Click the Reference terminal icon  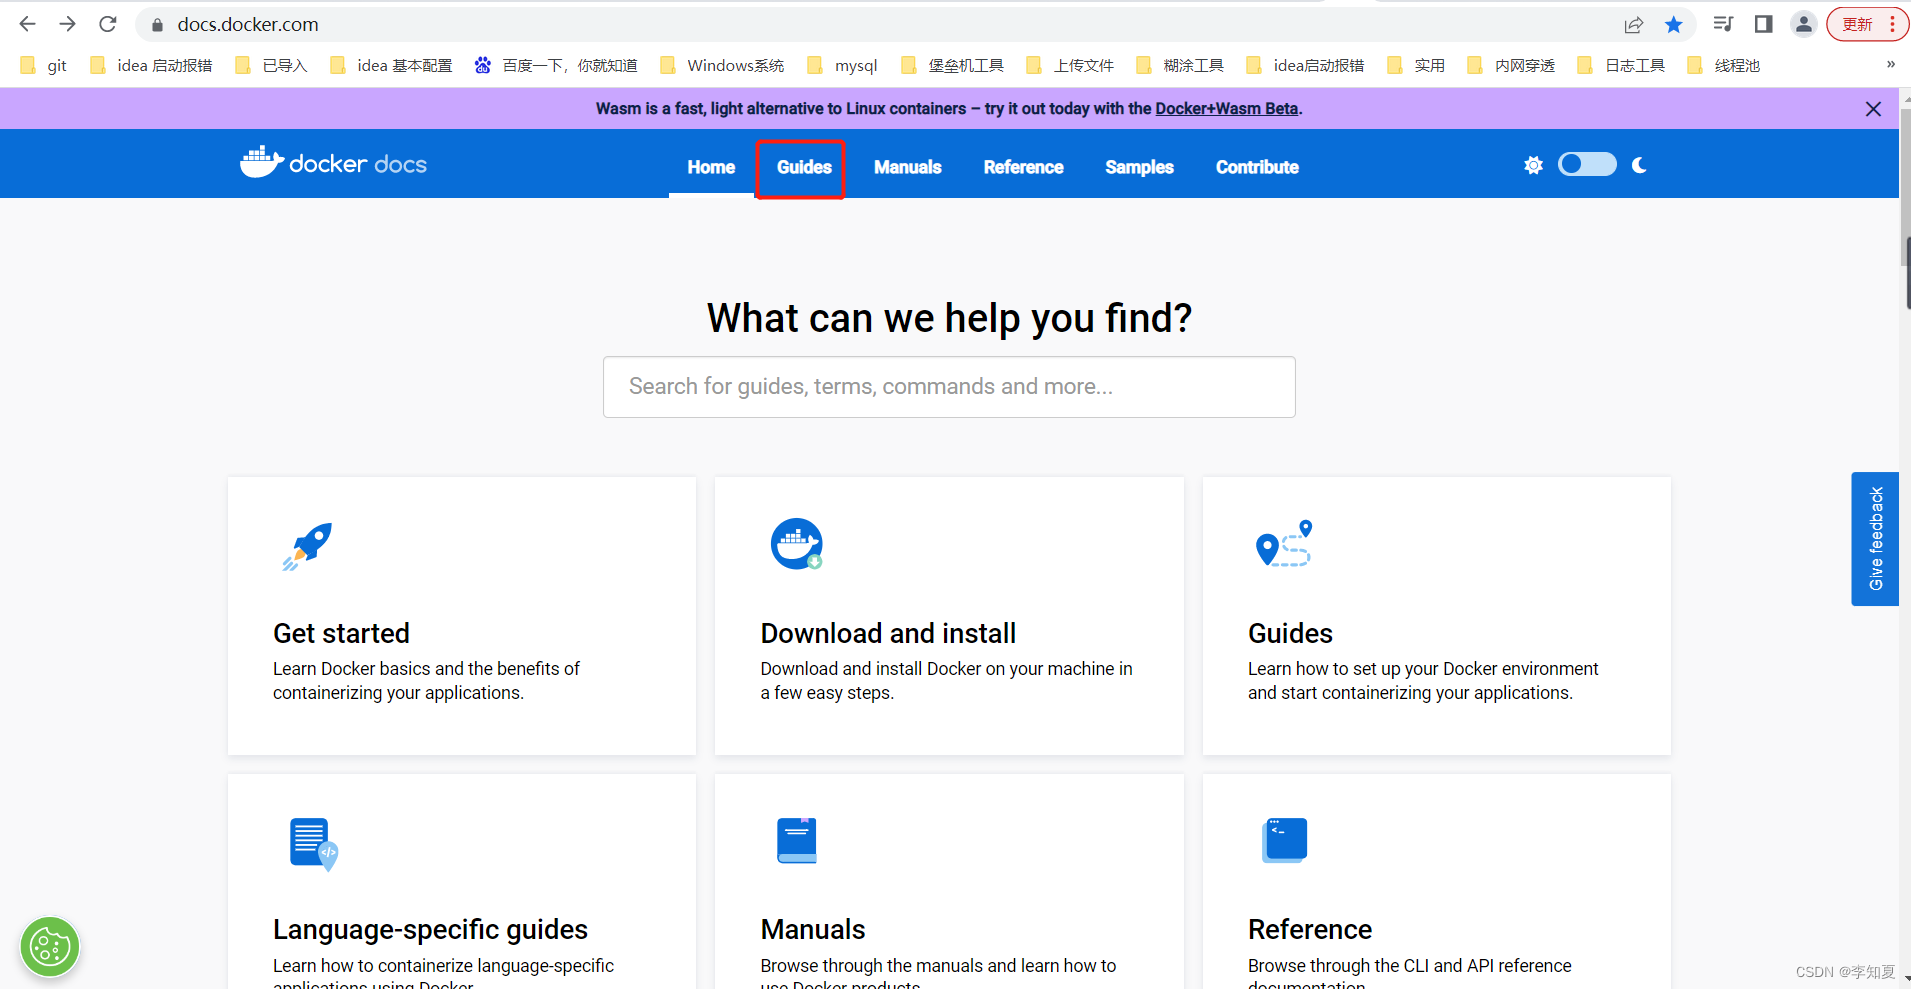tap(1285, 840)
